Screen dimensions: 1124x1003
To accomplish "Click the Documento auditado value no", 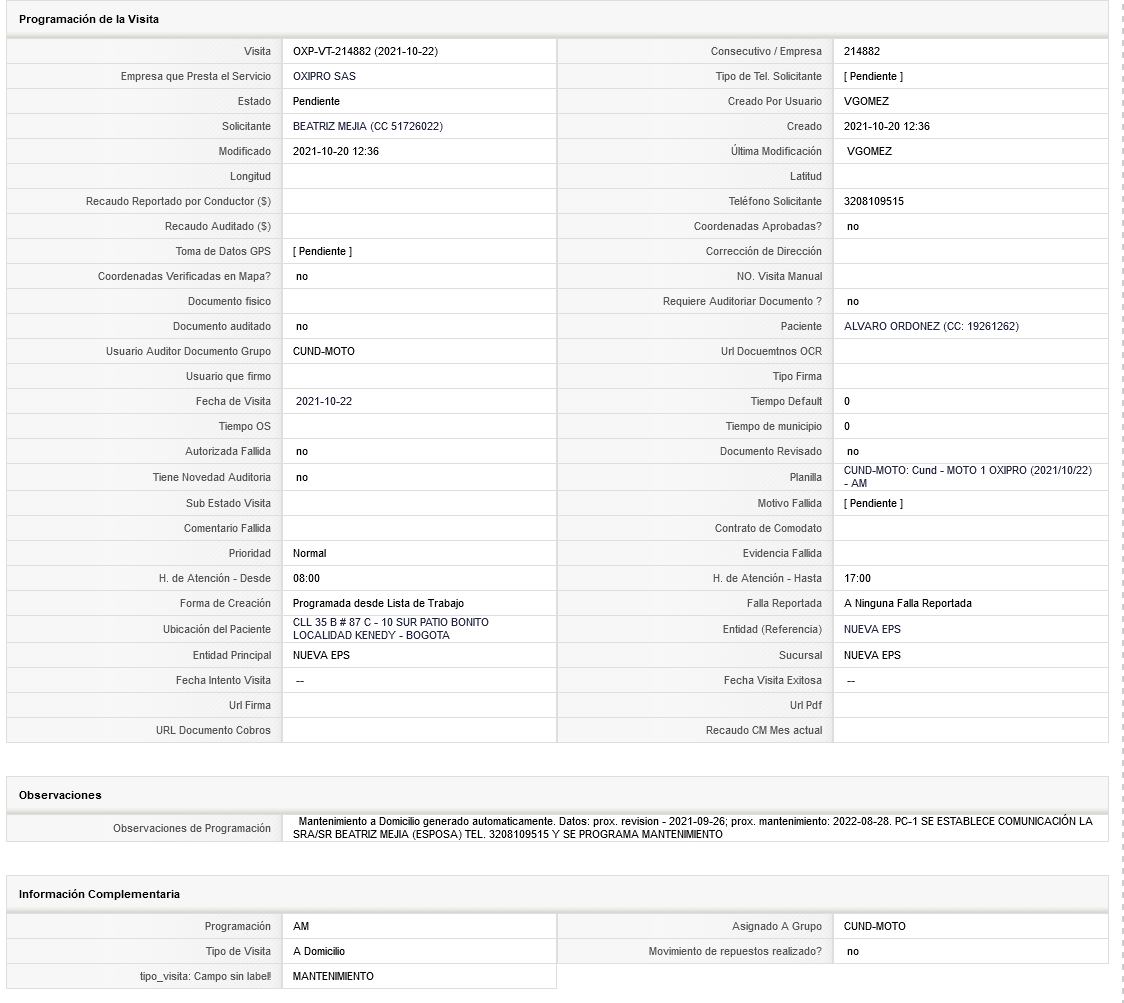I will point(302,326).
